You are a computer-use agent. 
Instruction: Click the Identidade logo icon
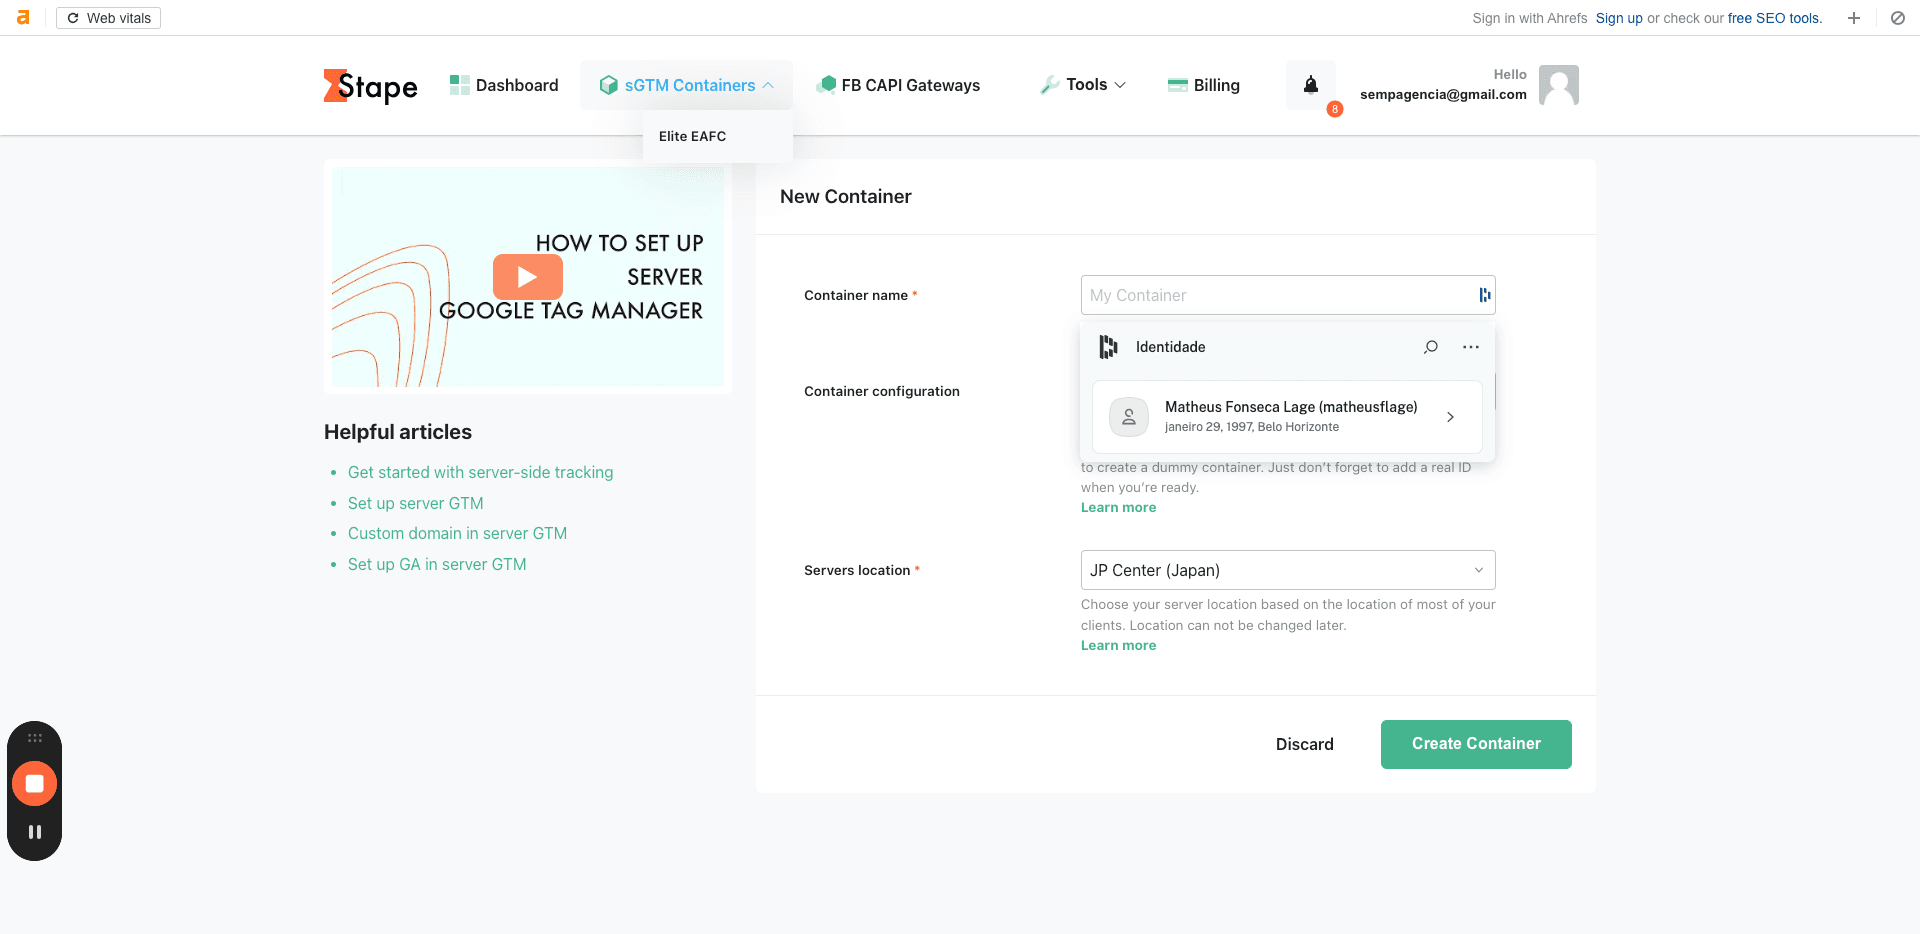[1108, 347]
